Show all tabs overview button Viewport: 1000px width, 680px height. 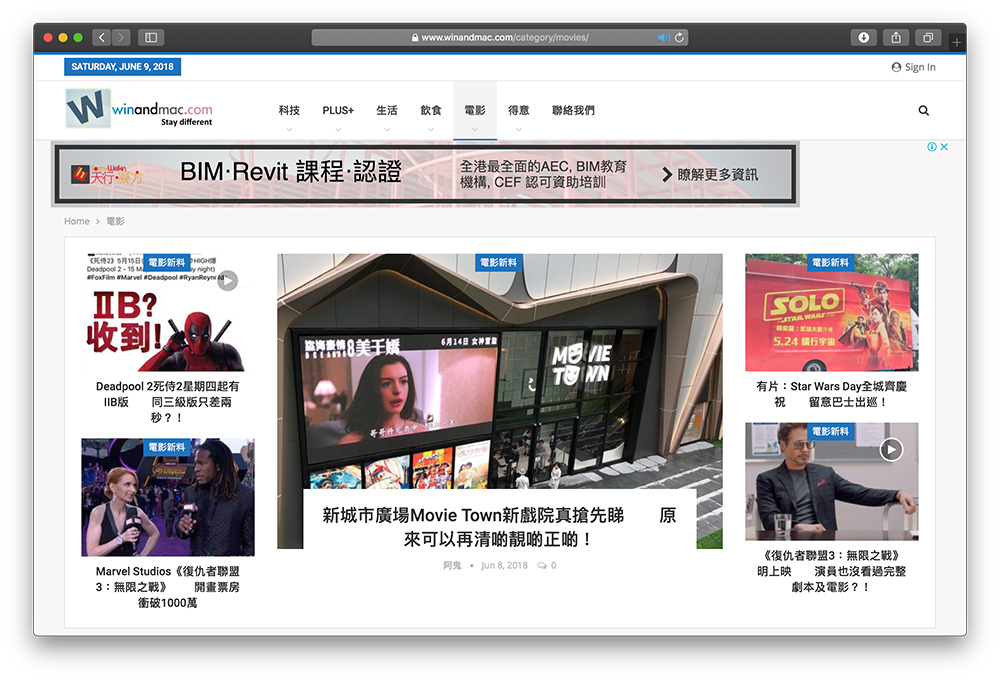pyautogui.click(x=928, y=38)
